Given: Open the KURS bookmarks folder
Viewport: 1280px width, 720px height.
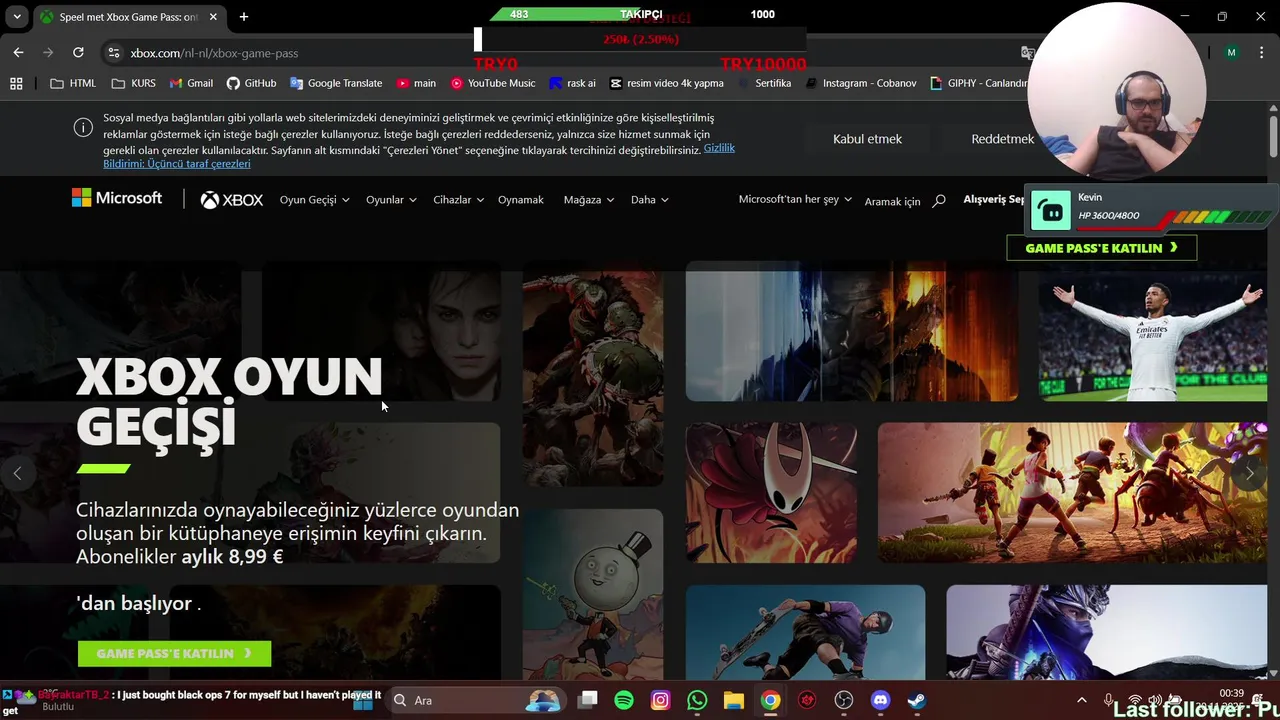Looking at the screenshot, I should 134,83.
